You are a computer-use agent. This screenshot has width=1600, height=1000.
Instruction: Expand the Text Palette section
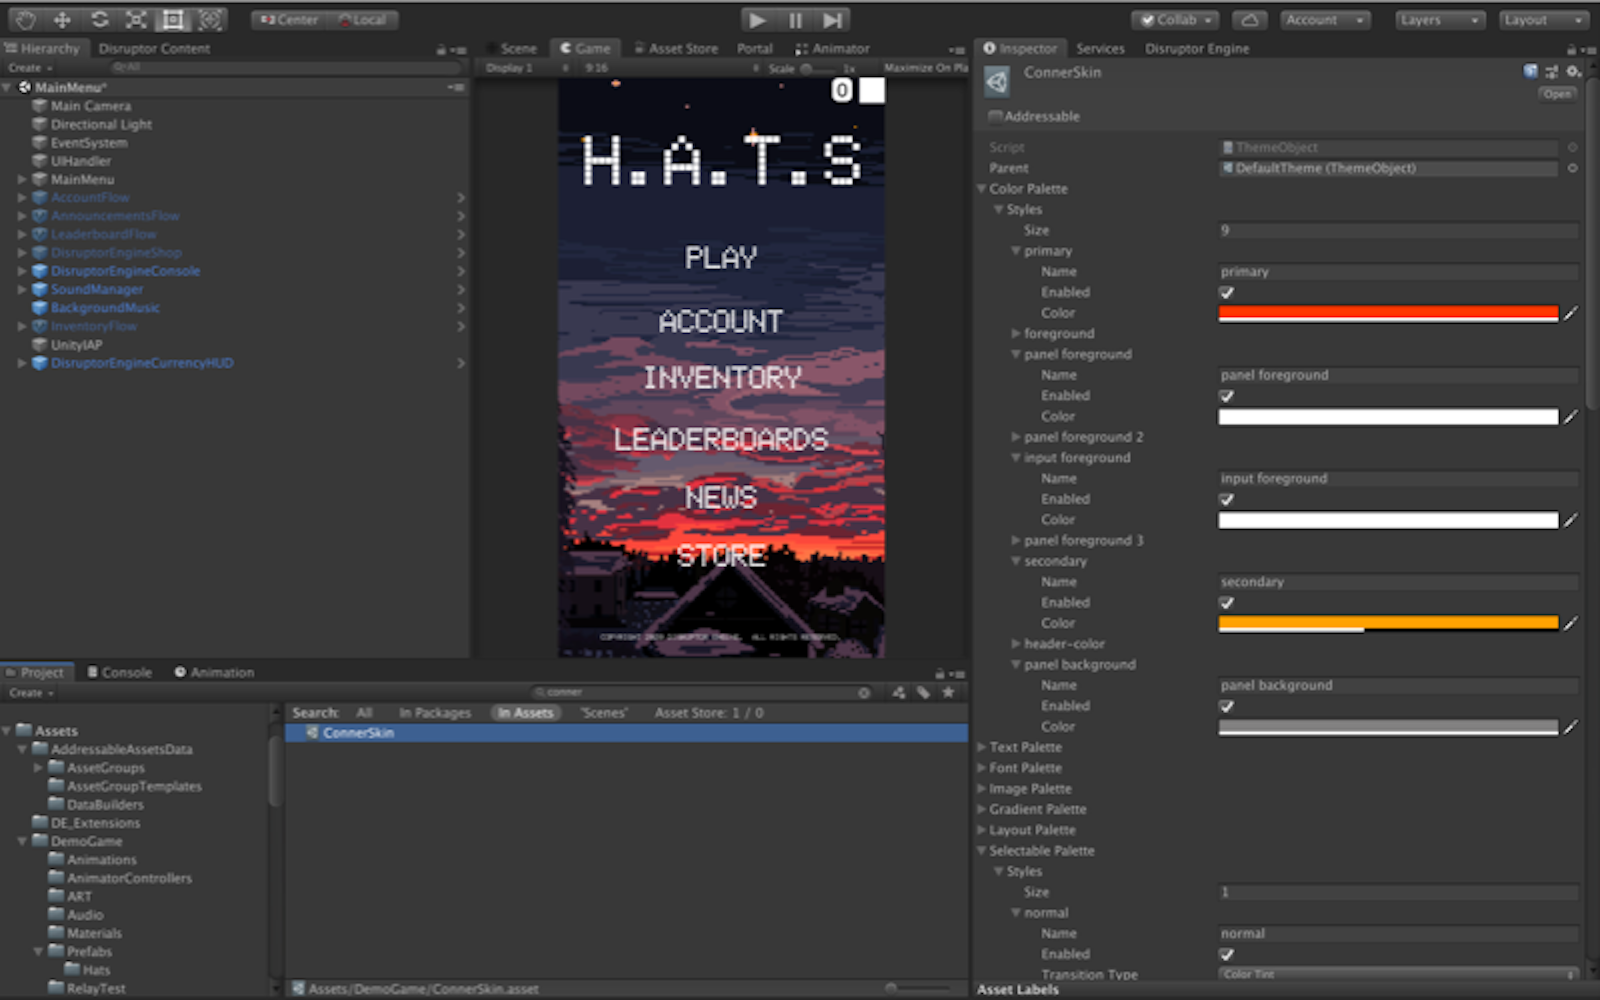(981, 747)
